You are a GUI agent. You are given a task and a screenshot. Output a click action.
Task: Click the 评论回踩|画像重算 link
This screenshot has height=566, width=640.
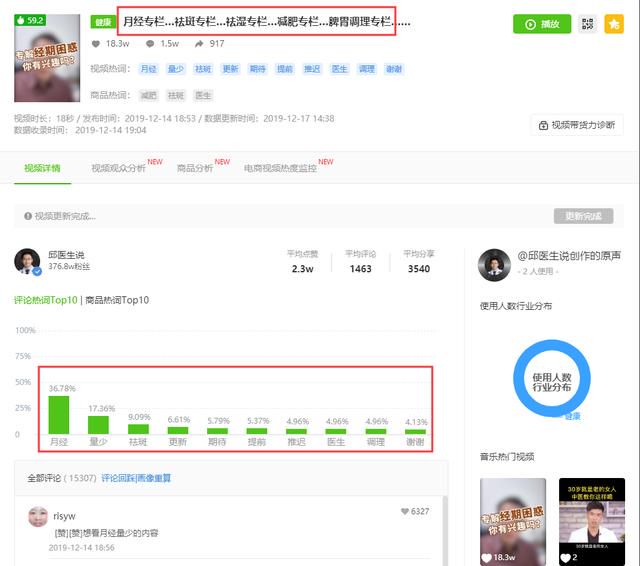click(x=136, y=478)
